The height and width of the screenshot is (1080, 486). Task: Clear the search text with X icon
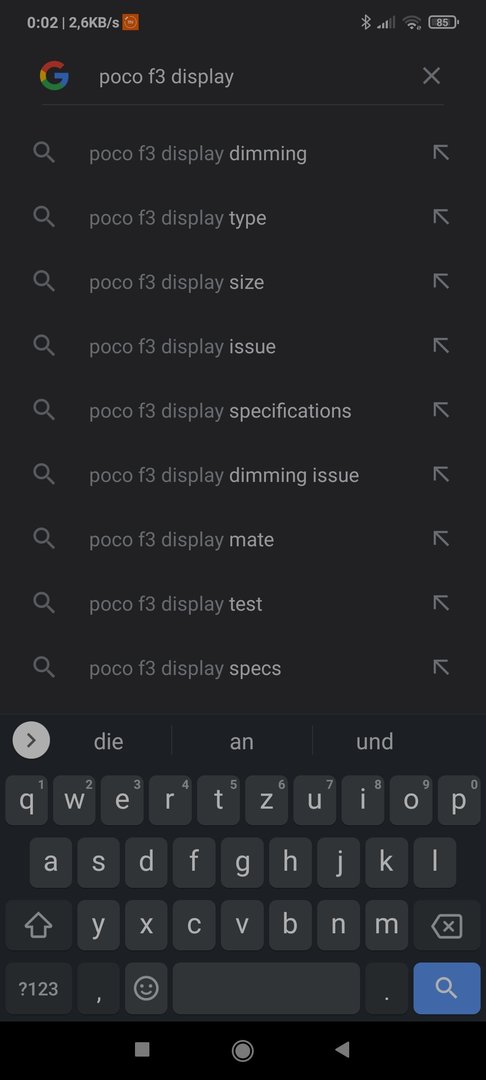[x=431, y=76]
